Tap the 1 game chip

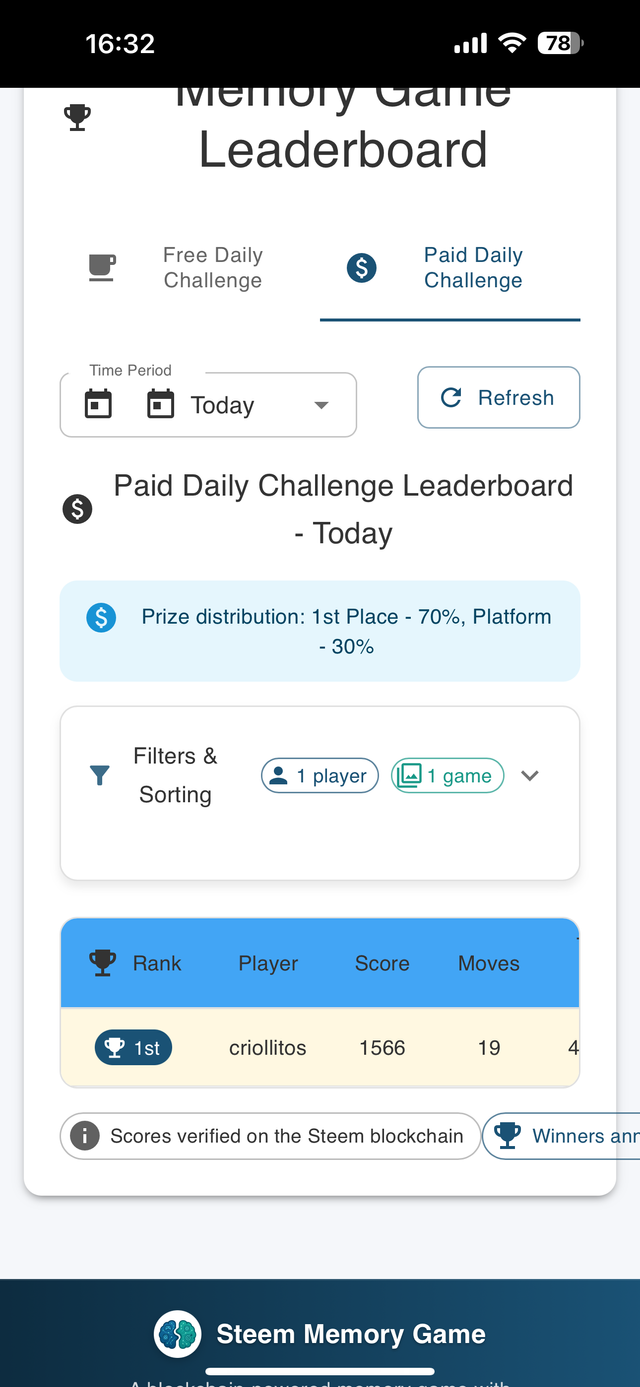447,776
